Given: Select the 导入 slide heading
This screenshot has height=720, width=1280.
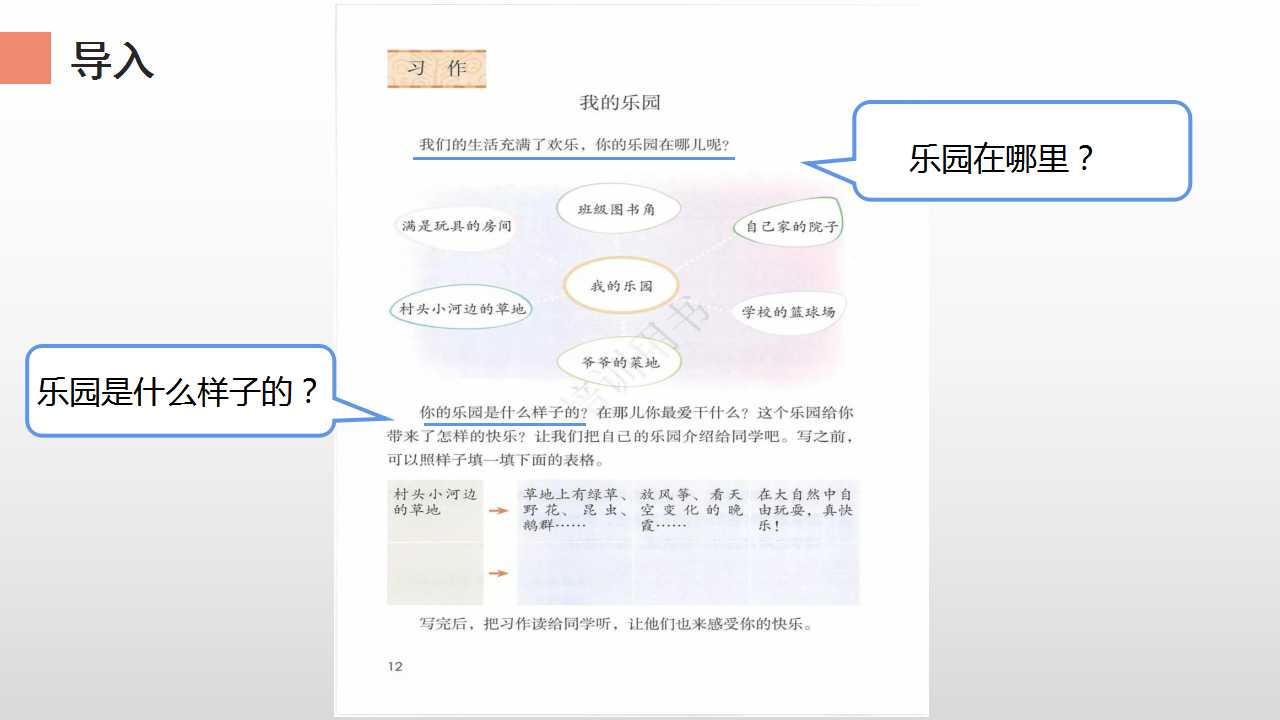Looking at the screenshot, I should [x=111, y=60].
